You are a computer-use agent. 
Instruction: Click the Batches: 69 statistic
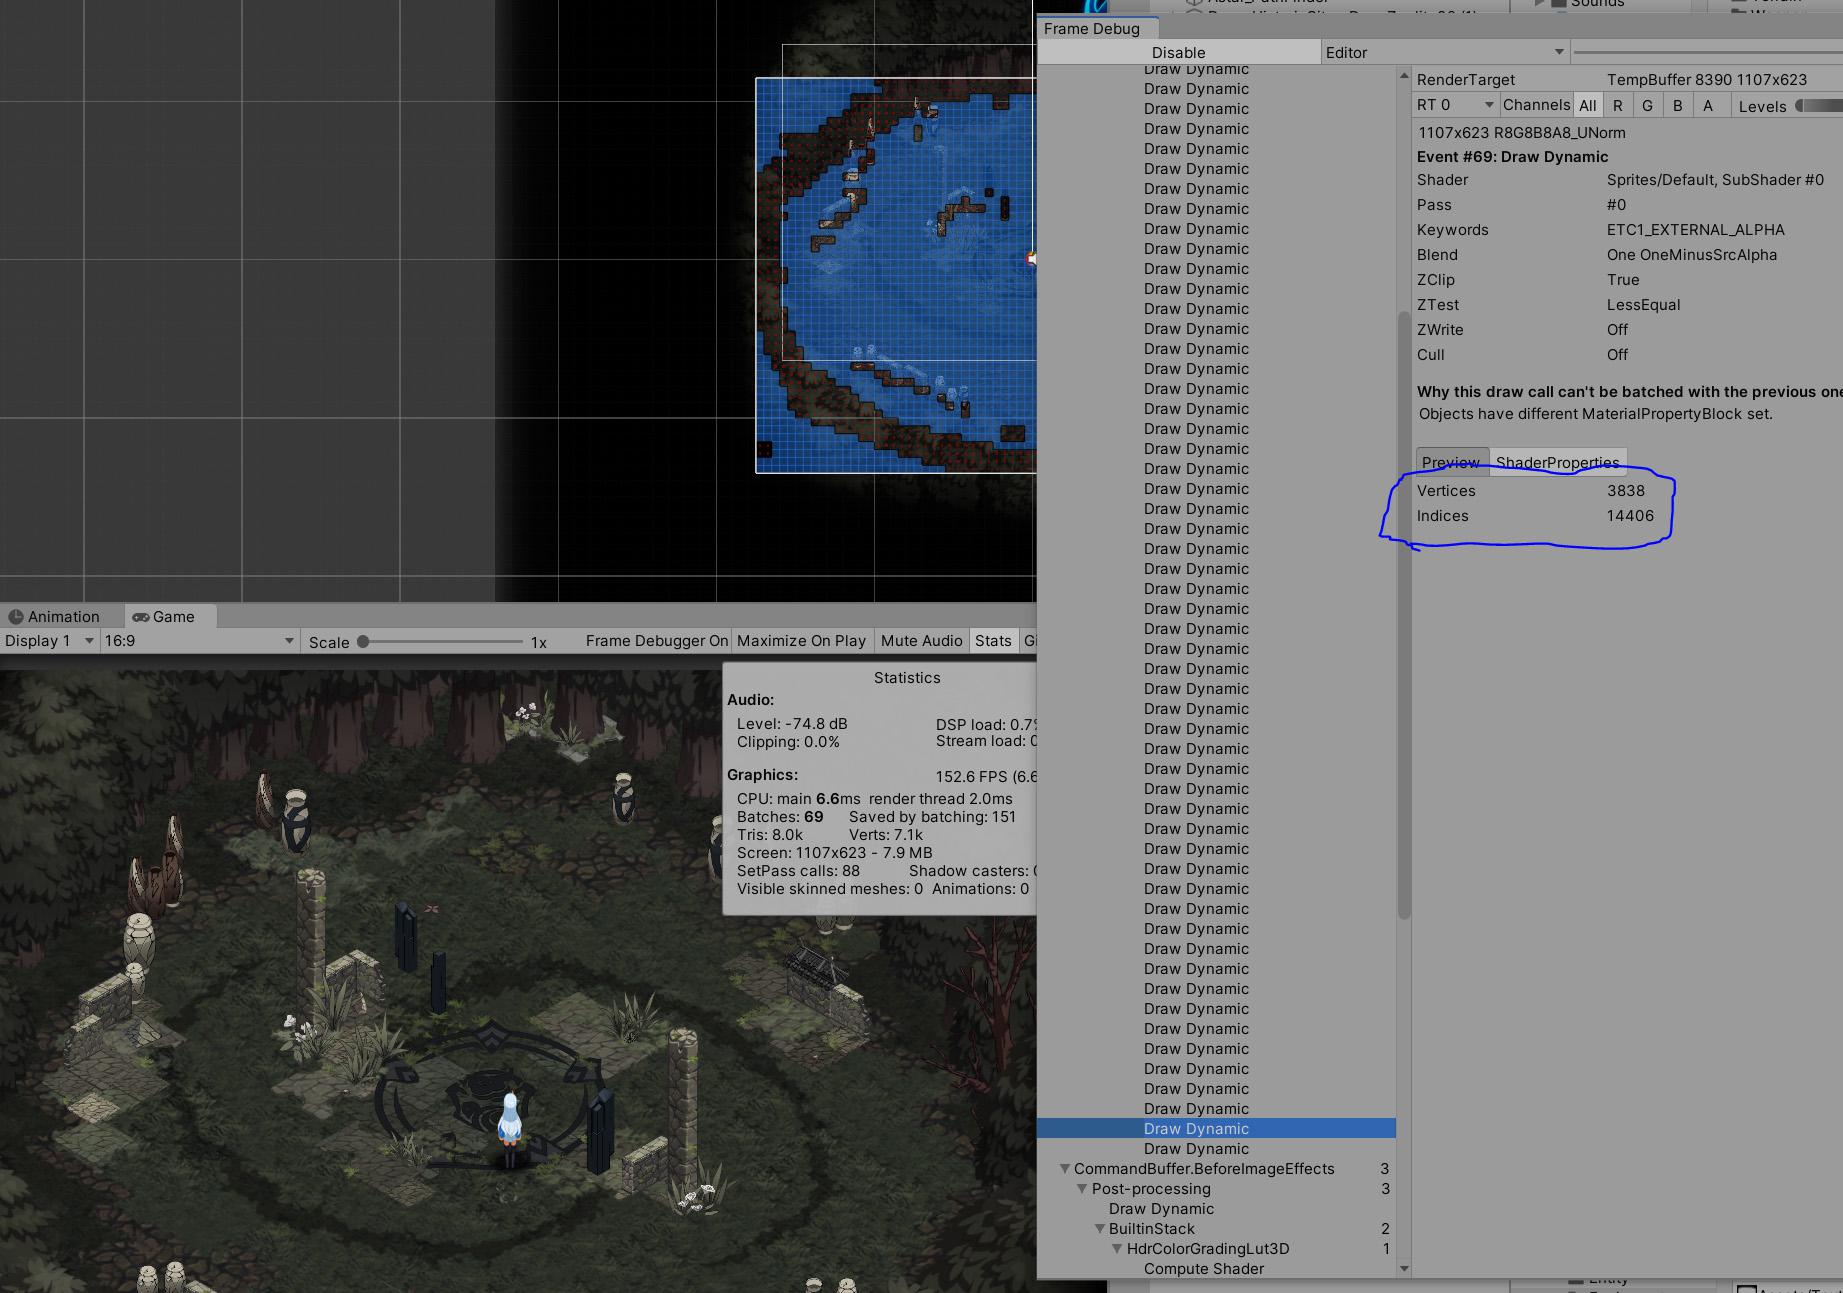tap(780, 817)
